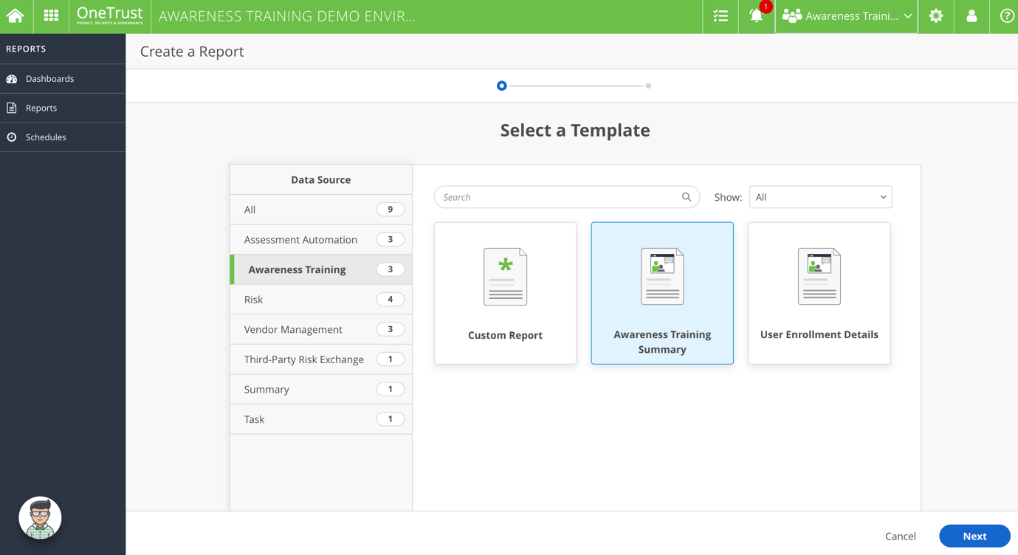Click the home icon in top bar

click(x=16, y=16)
